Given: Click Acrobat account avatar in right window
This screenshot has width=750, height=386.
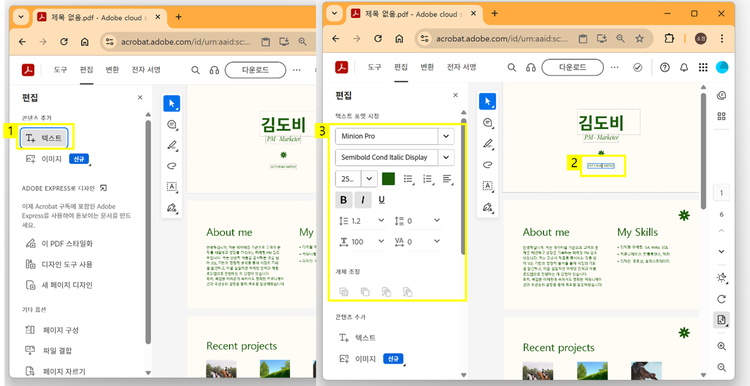Looking at the screenshot, I should pos(722,67).
